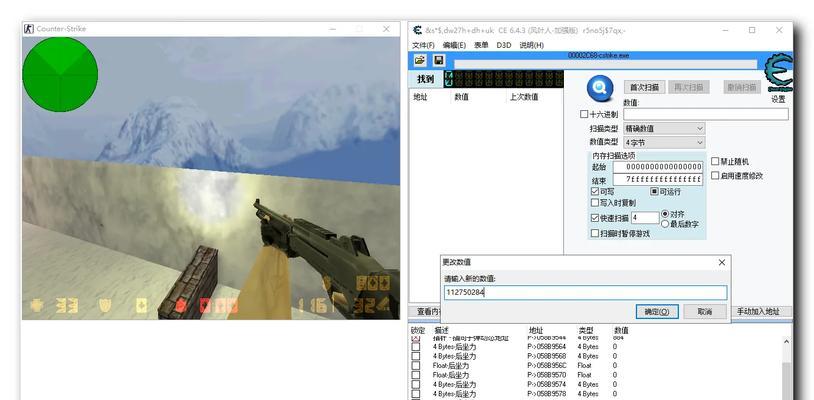Open the 说明(H) help menu
Image resolution: width=814 pixels, height=400 pixels.
coord(532,45)
